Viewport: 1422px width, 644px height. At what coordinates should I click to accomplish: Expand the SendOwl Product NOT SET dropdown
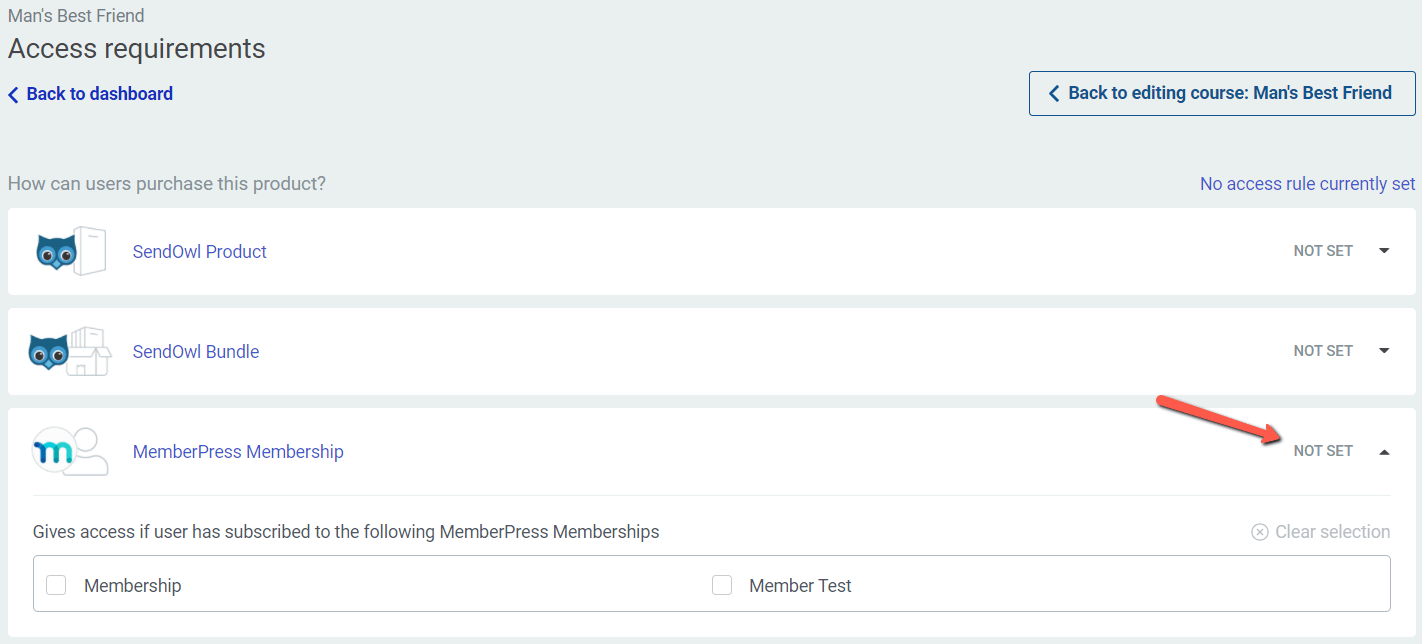(1385, 251)
